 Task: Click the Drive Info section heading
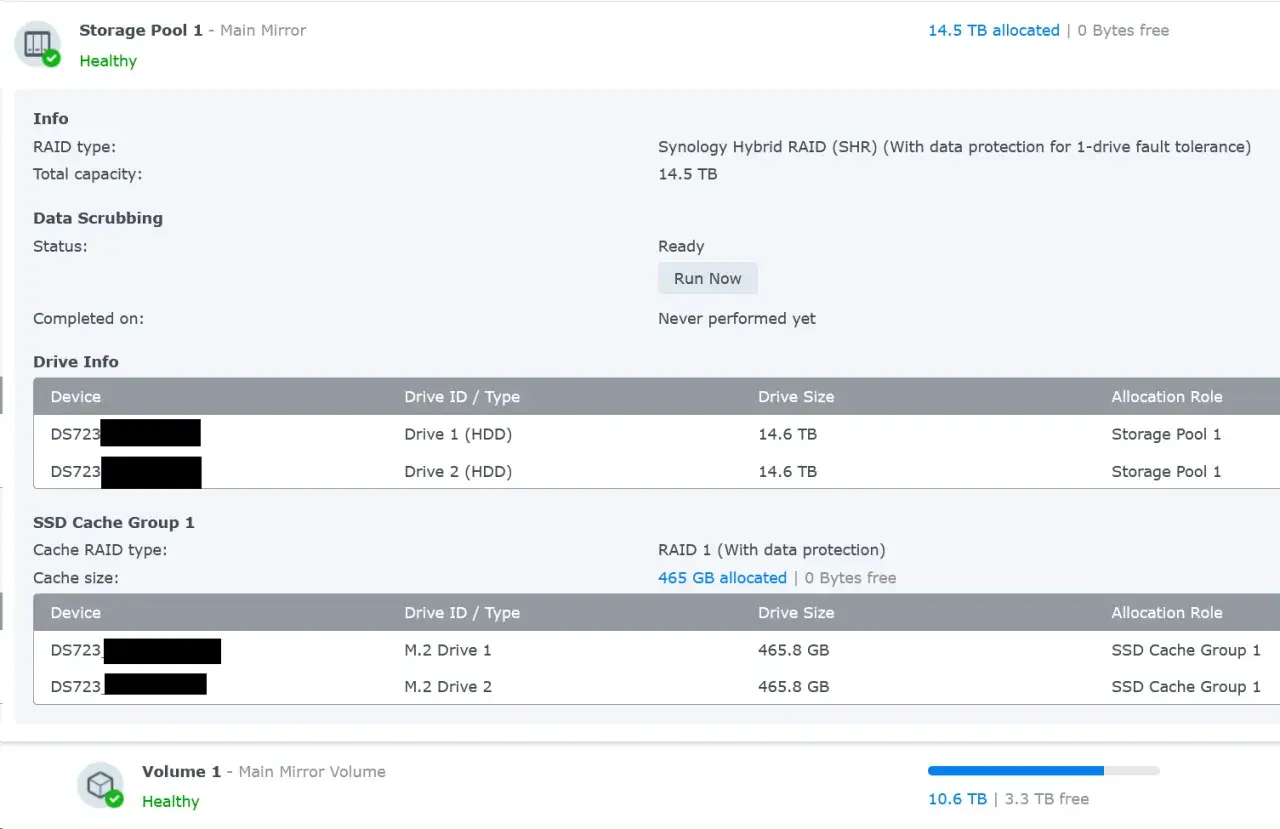(76, 362)
